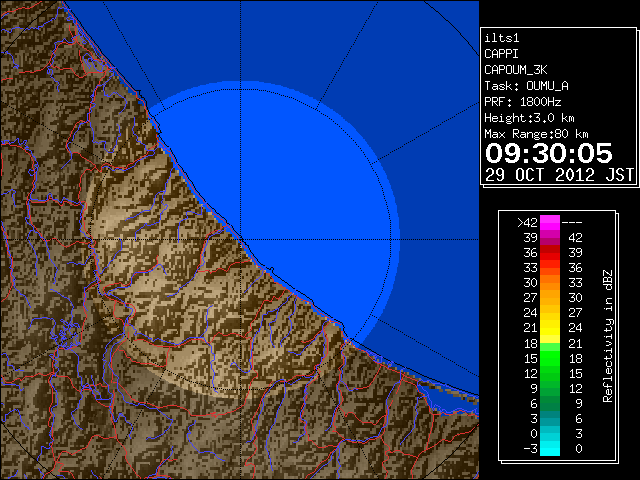Click the 'Reflectivity in dBZ' legend title
The width and height of the screenshot is (640, 480).
608,336
